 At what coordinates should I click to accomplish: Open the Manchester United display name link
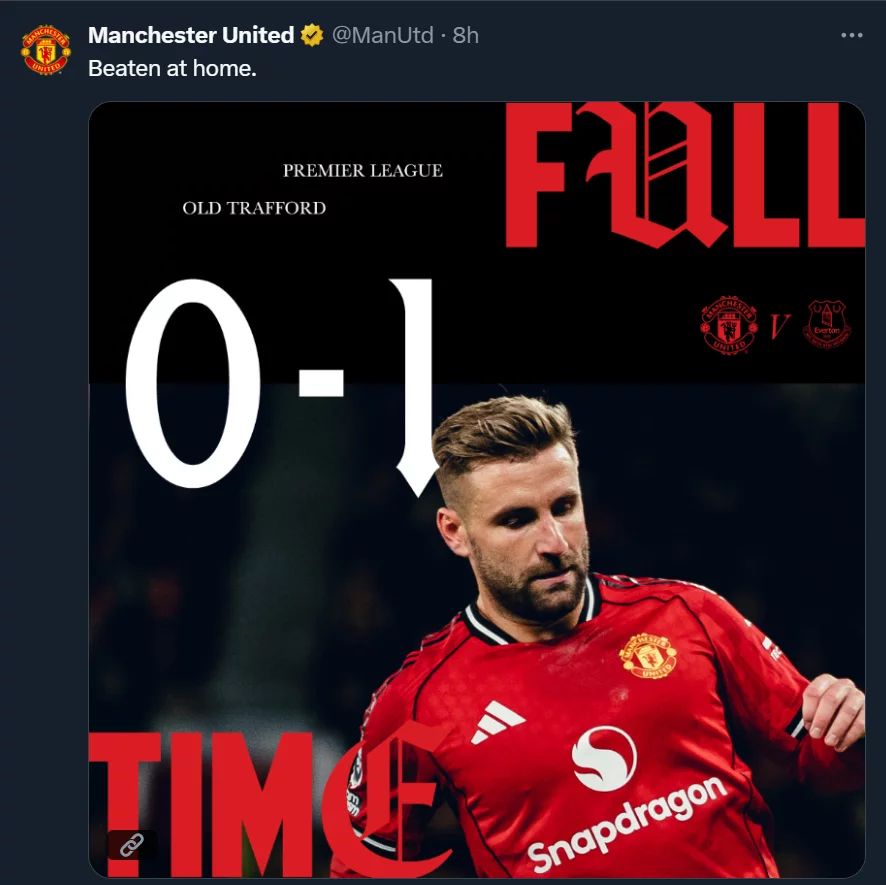[191, 36]
